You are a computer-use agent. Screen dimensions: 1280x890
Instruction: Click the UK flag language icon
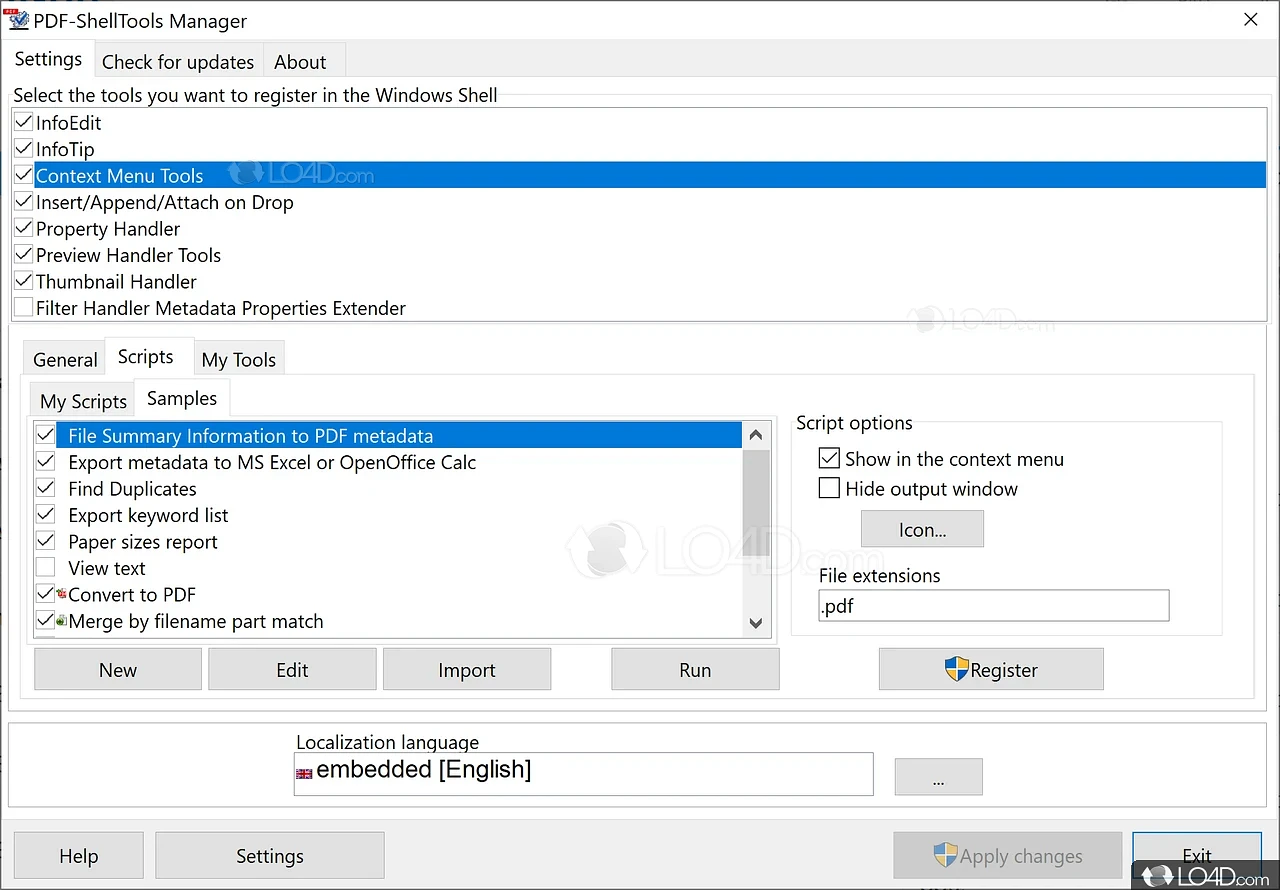(304, 773)
